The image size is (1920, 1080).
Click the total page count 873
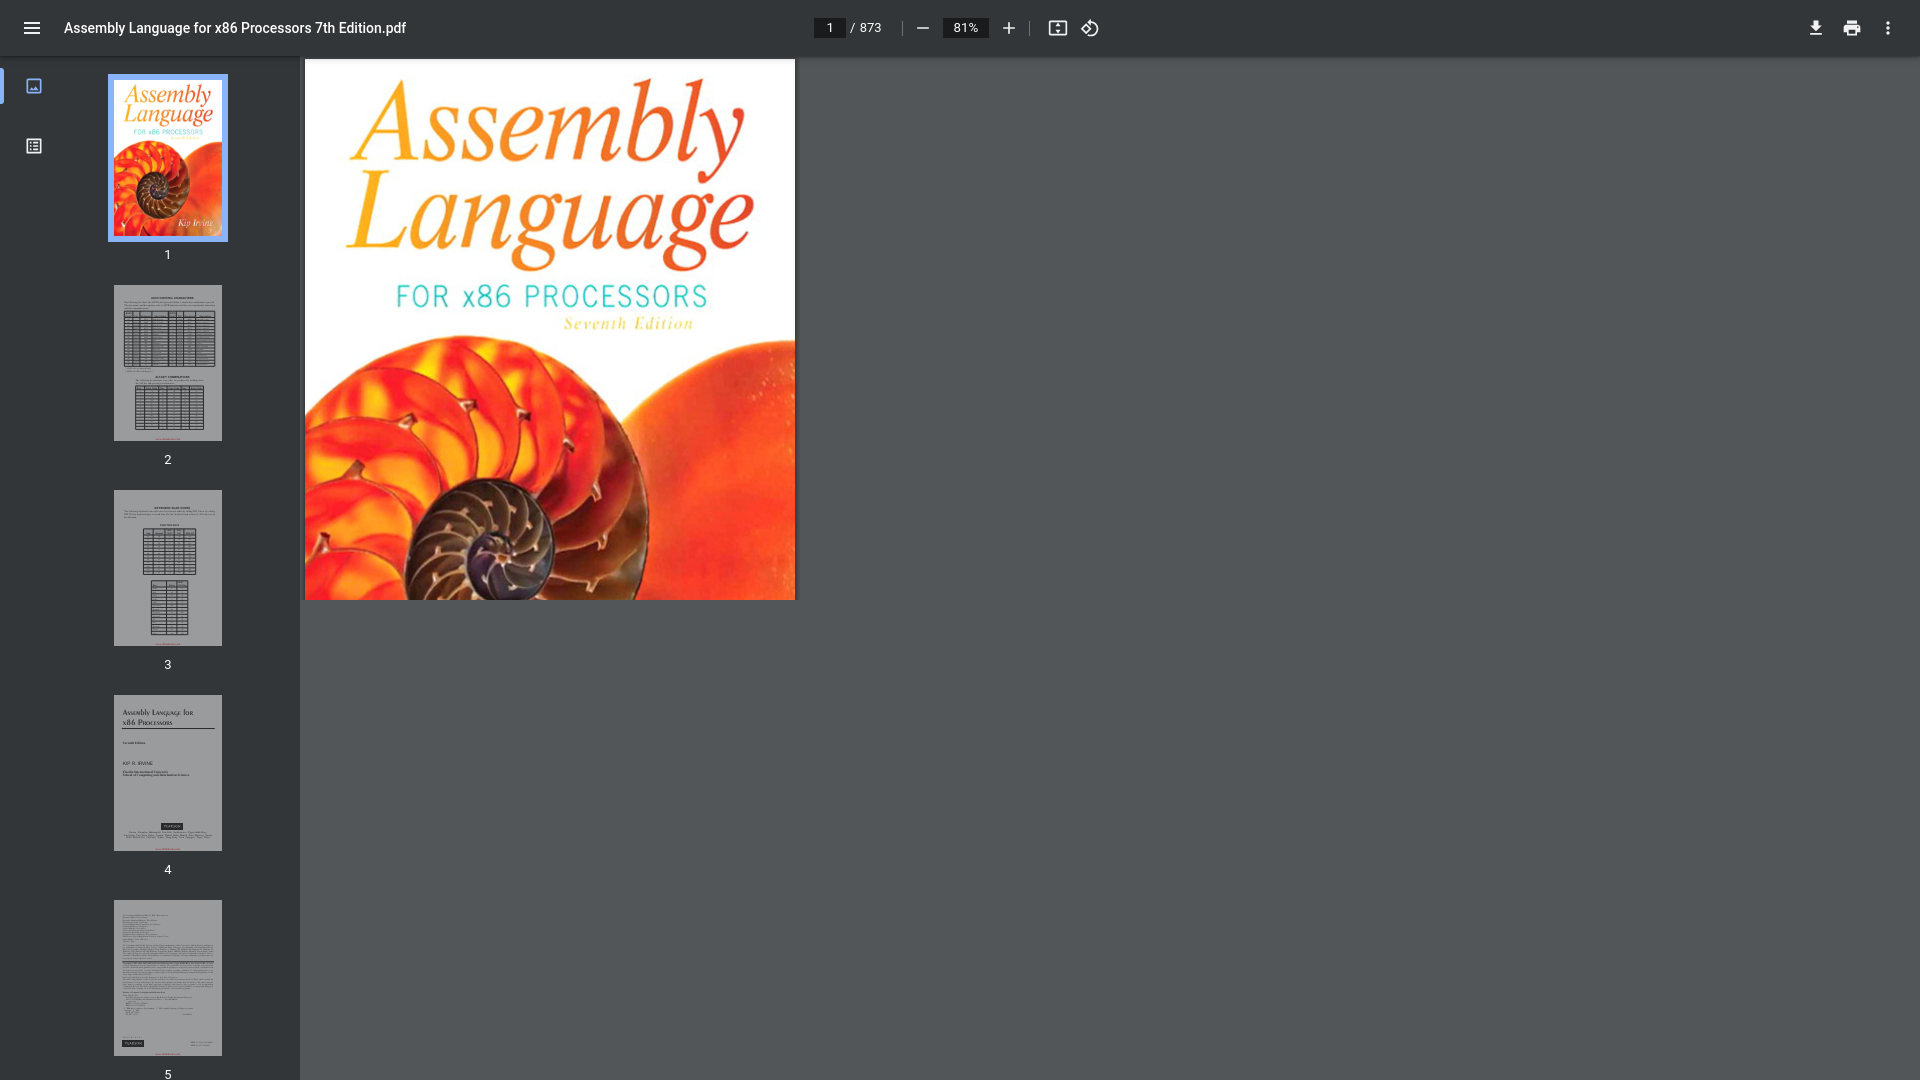coord(871,28)
